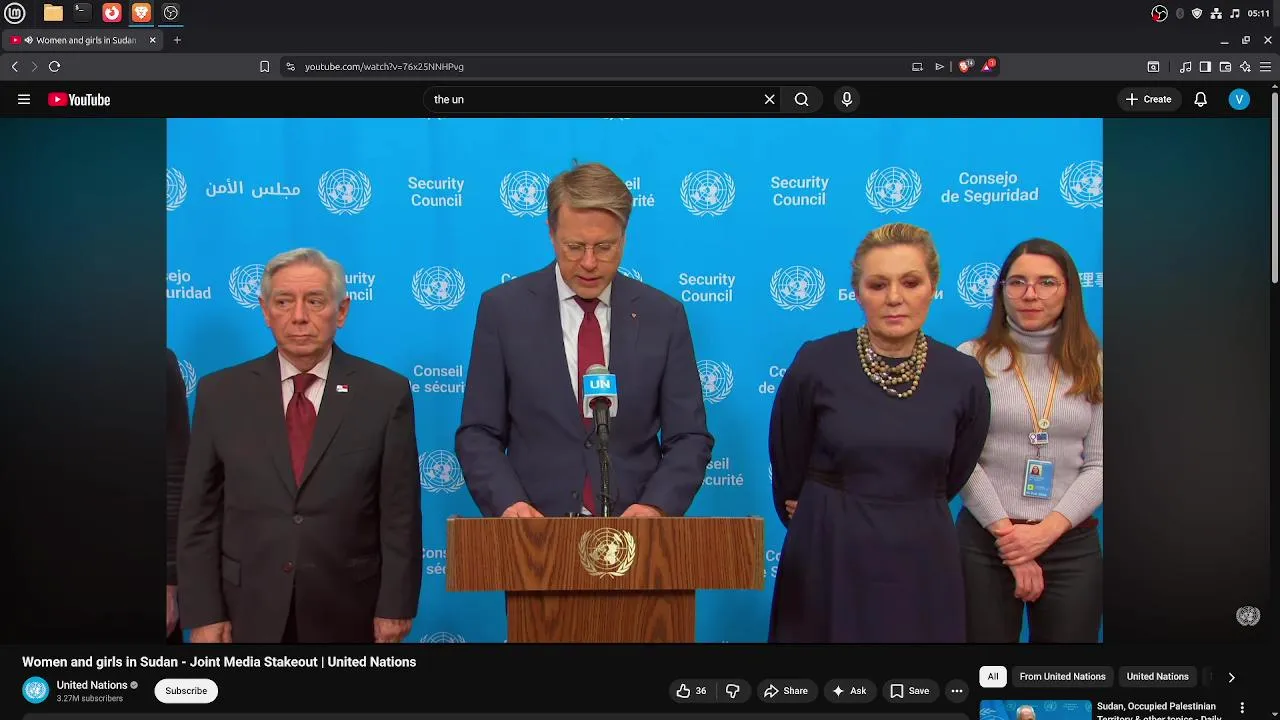Image resolution: width=1280 pixels, height=720 pixels.
Task: Close the Women and girls in Sudan tab
Action: (x=153, y=40)
